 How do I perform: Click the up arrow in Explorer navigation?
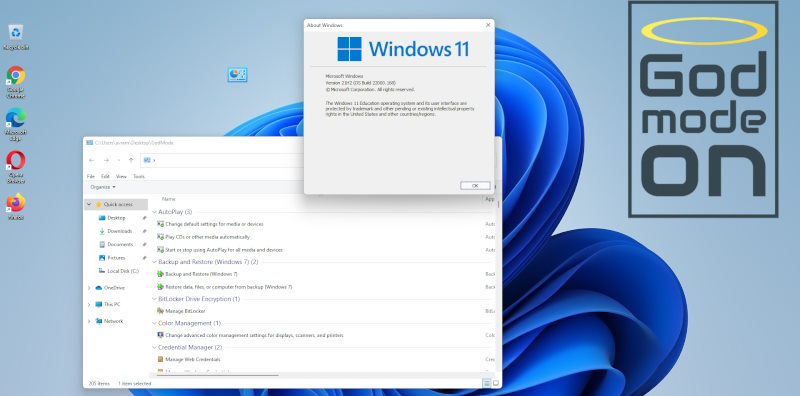[x=131, y=160]
